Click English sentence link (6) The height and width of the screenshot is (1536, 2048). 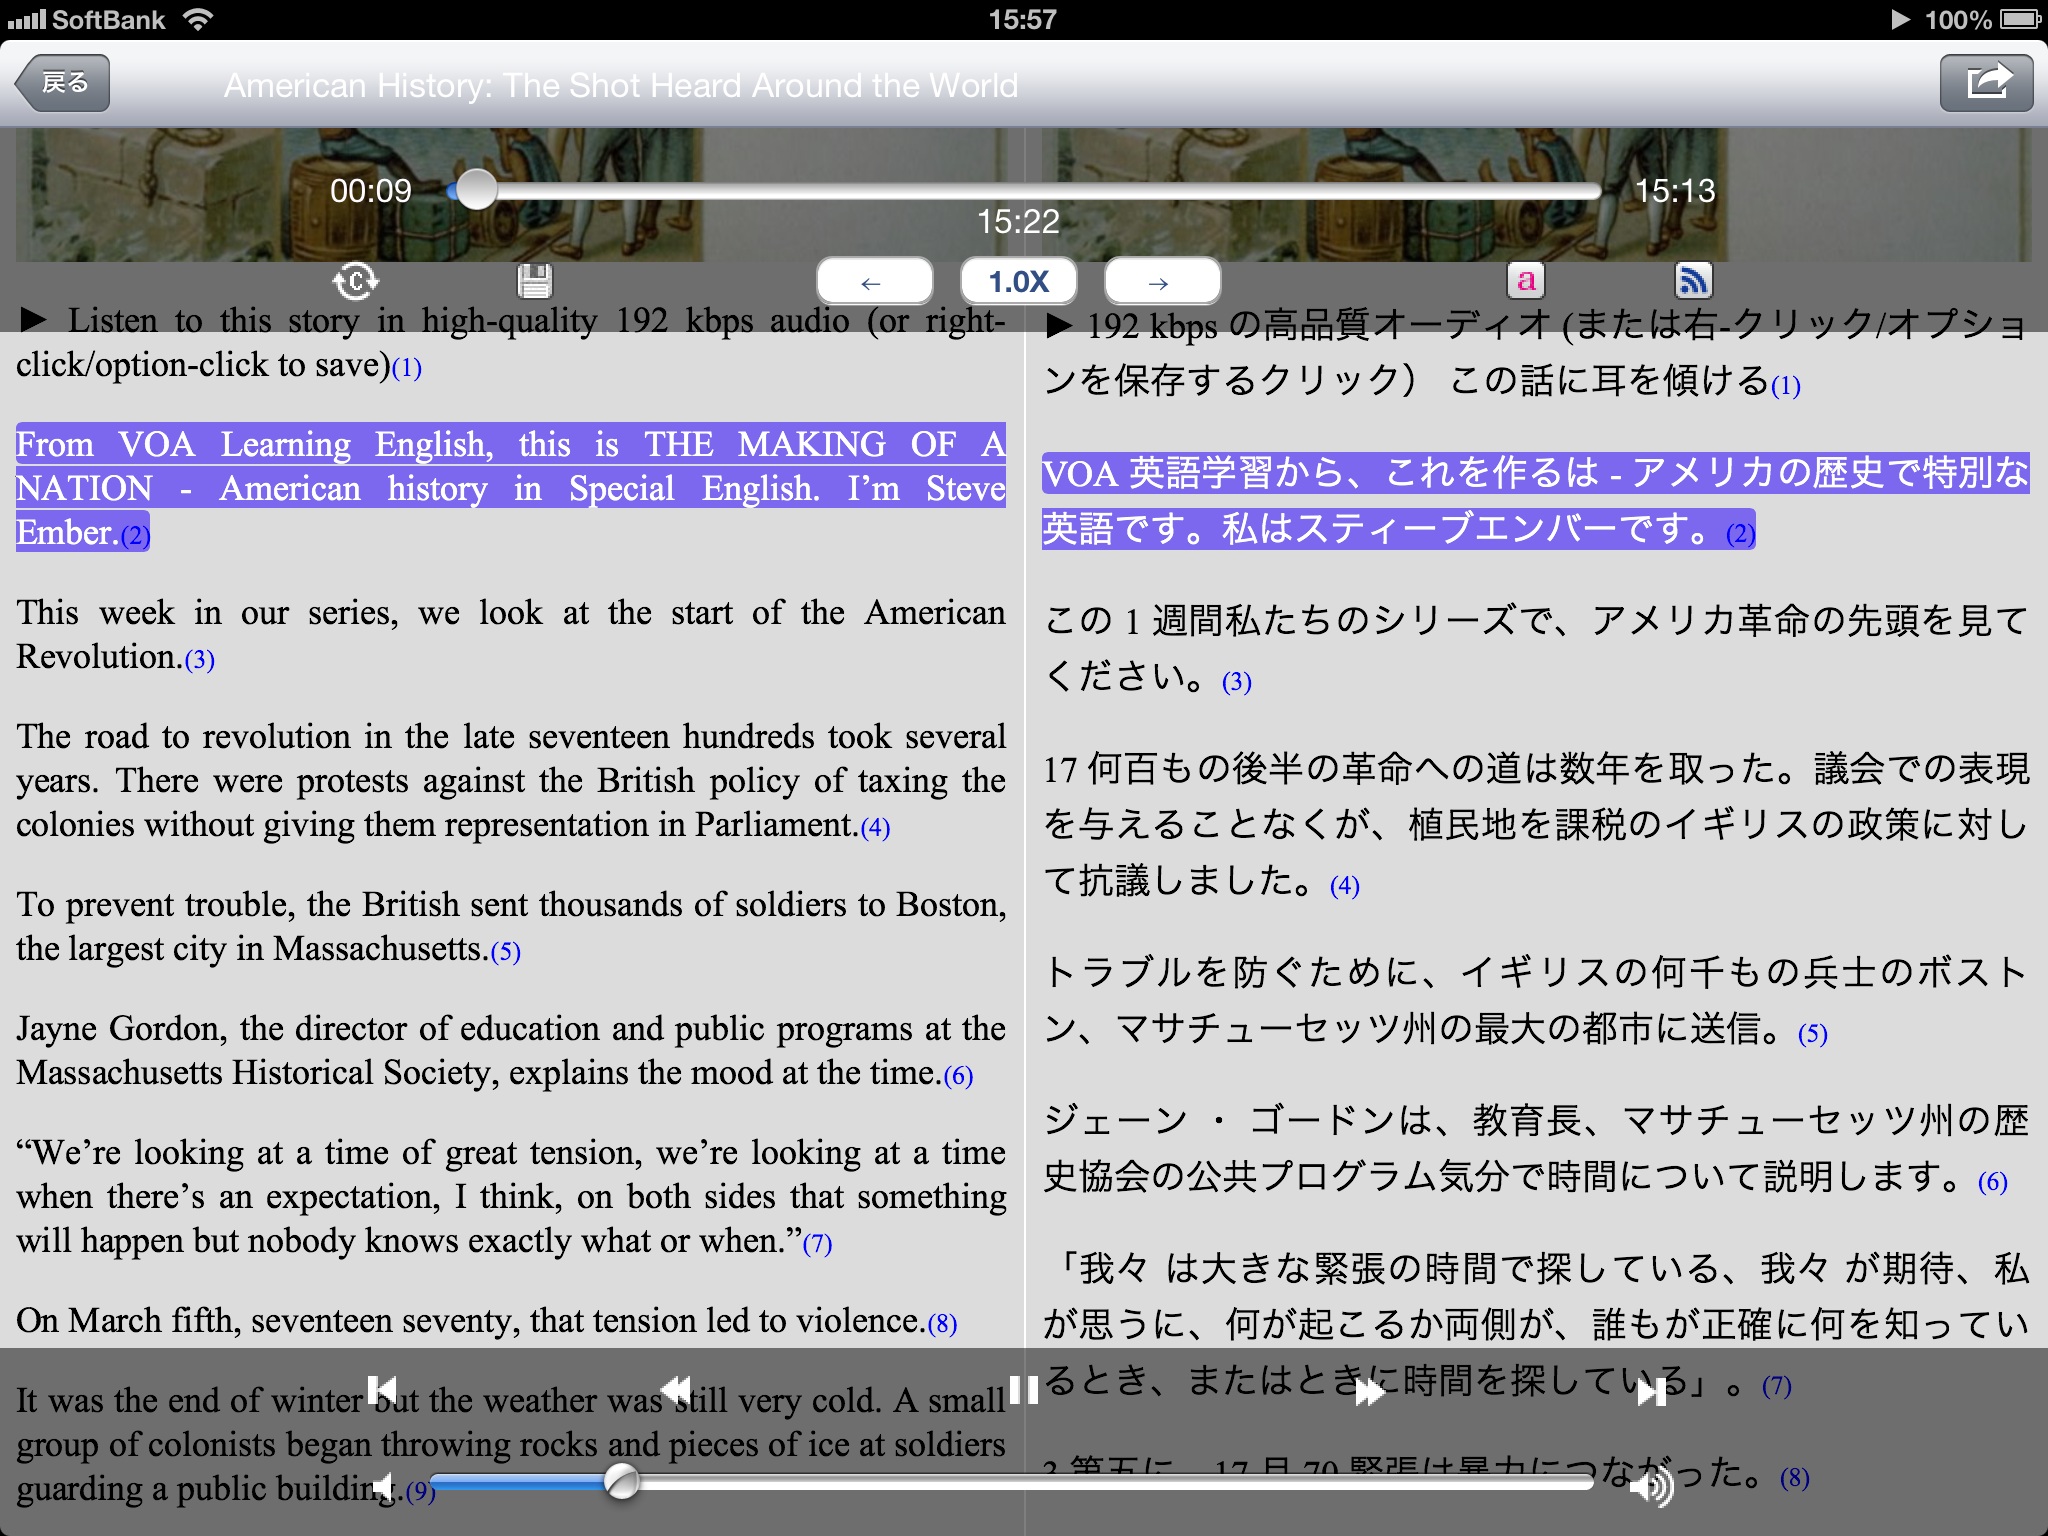click(x=958, y=1076)
